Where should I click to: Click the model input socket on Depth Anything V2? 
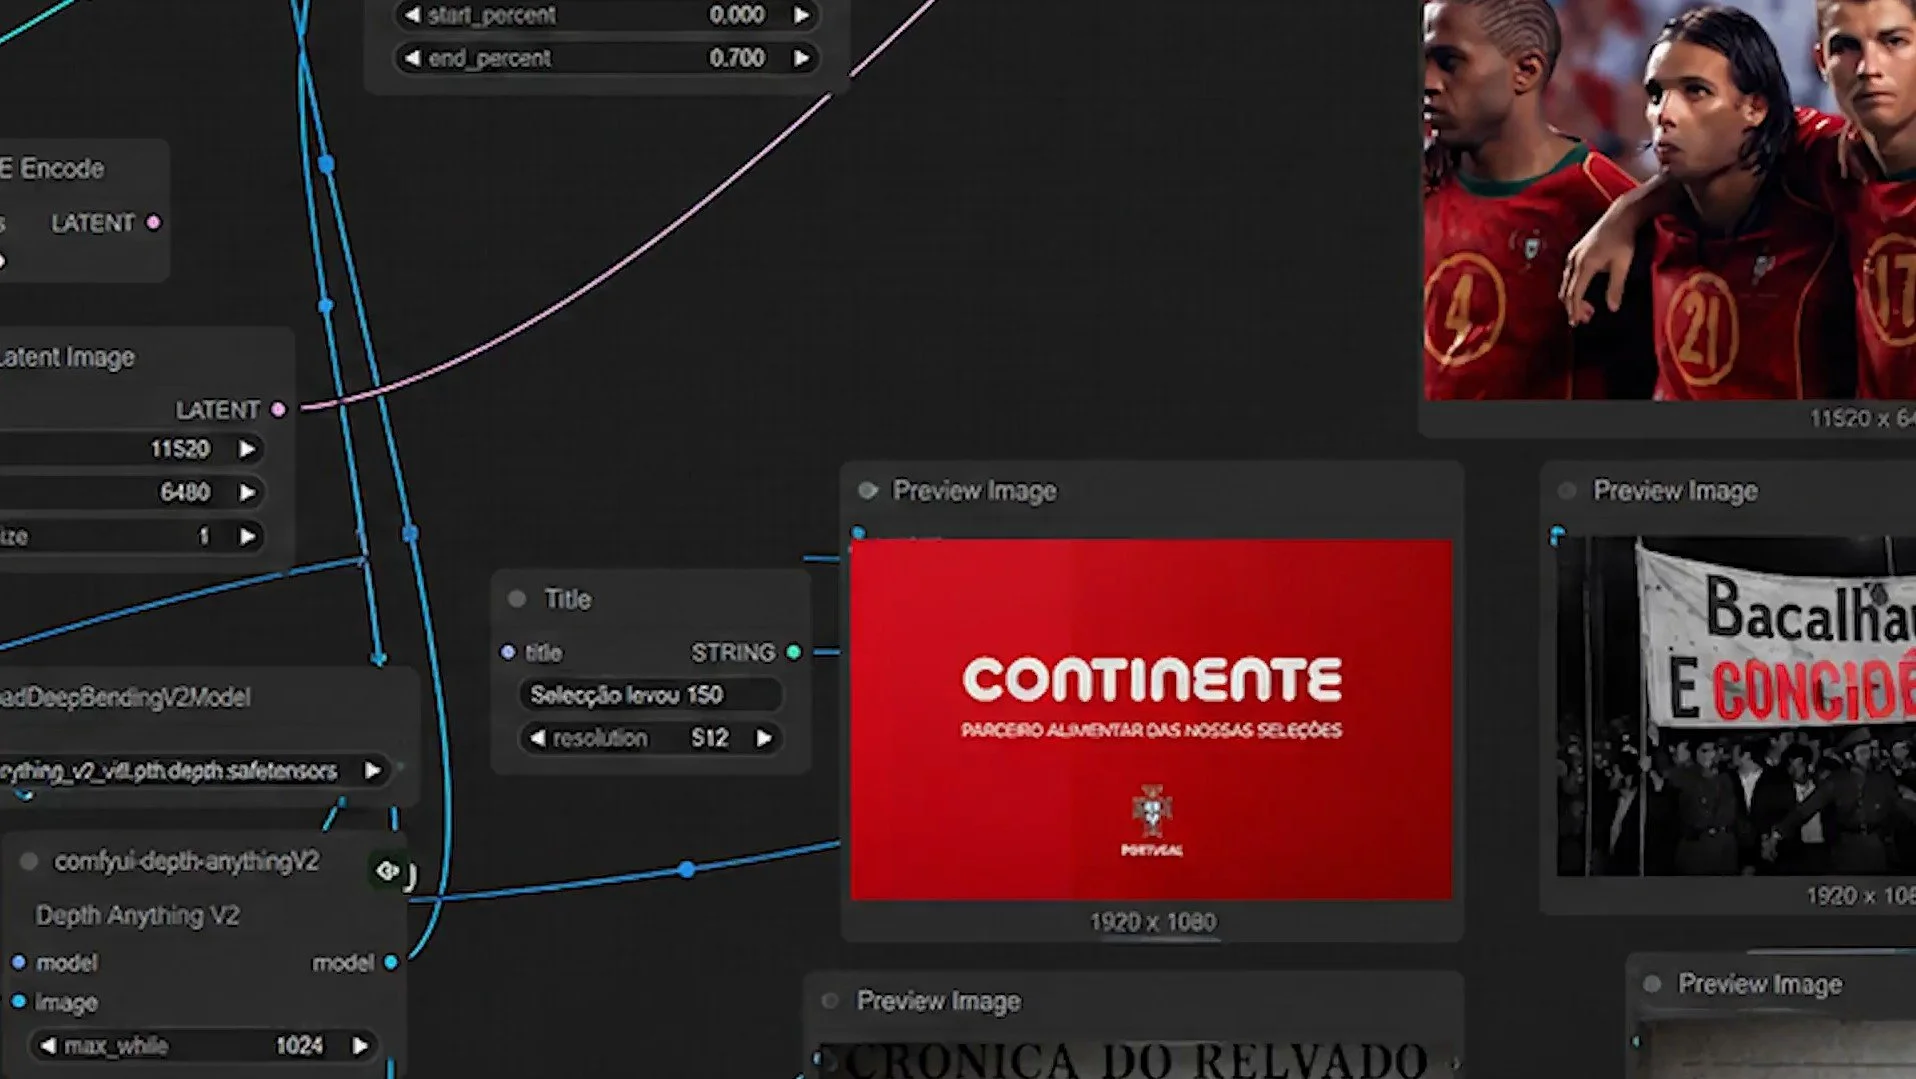(19, 963)
